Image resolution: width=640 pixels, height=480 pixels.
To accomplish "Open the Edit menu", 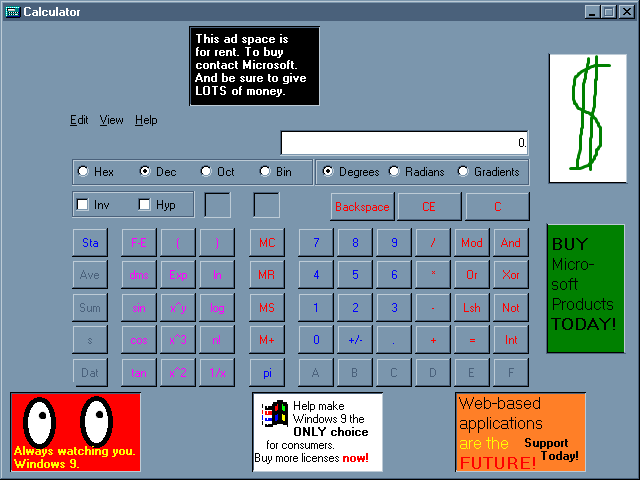I will click(x=79, y=120).
